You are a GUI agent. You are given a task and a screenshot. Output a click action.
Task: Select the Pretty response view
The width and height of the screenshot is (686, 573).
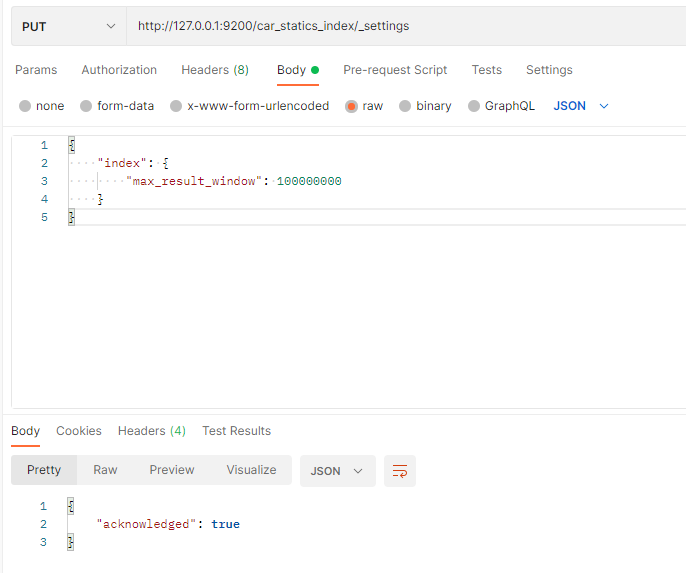(44, 470)
